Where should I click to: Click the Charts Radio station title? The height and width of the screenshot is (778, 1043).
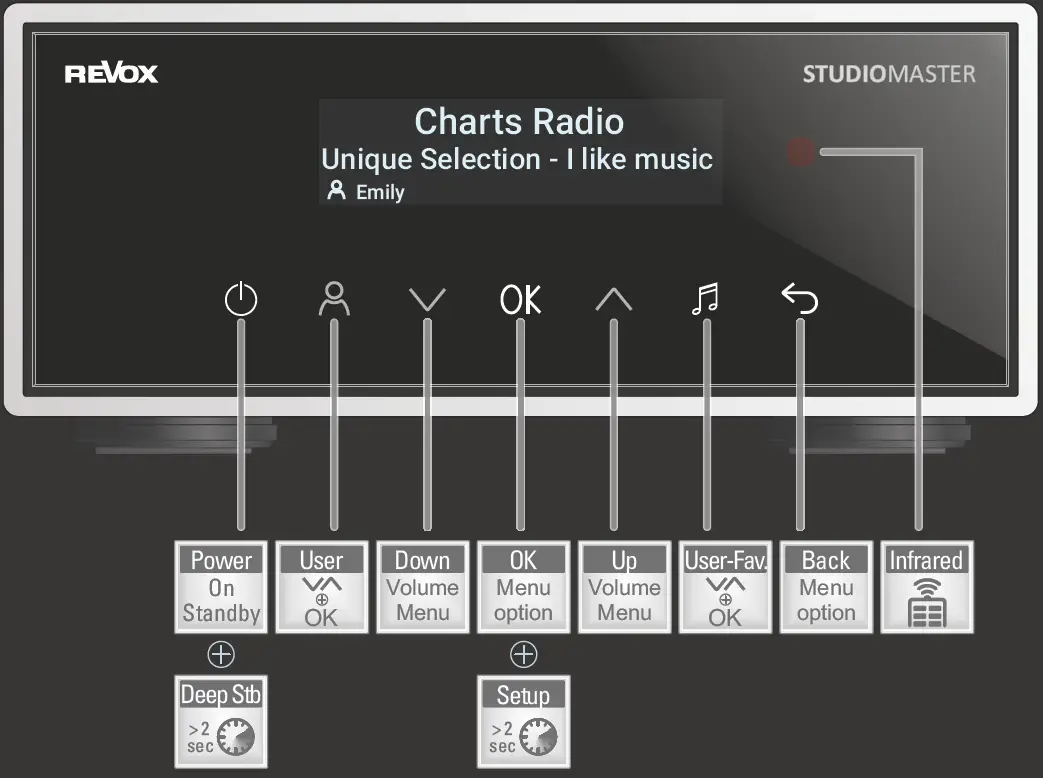519,122
